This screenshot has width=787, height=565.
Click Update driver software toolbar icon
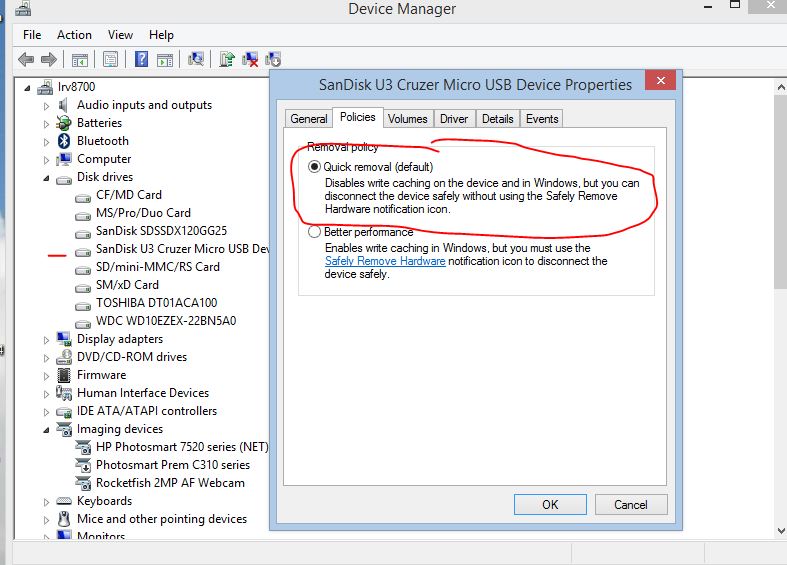[227, 59]
